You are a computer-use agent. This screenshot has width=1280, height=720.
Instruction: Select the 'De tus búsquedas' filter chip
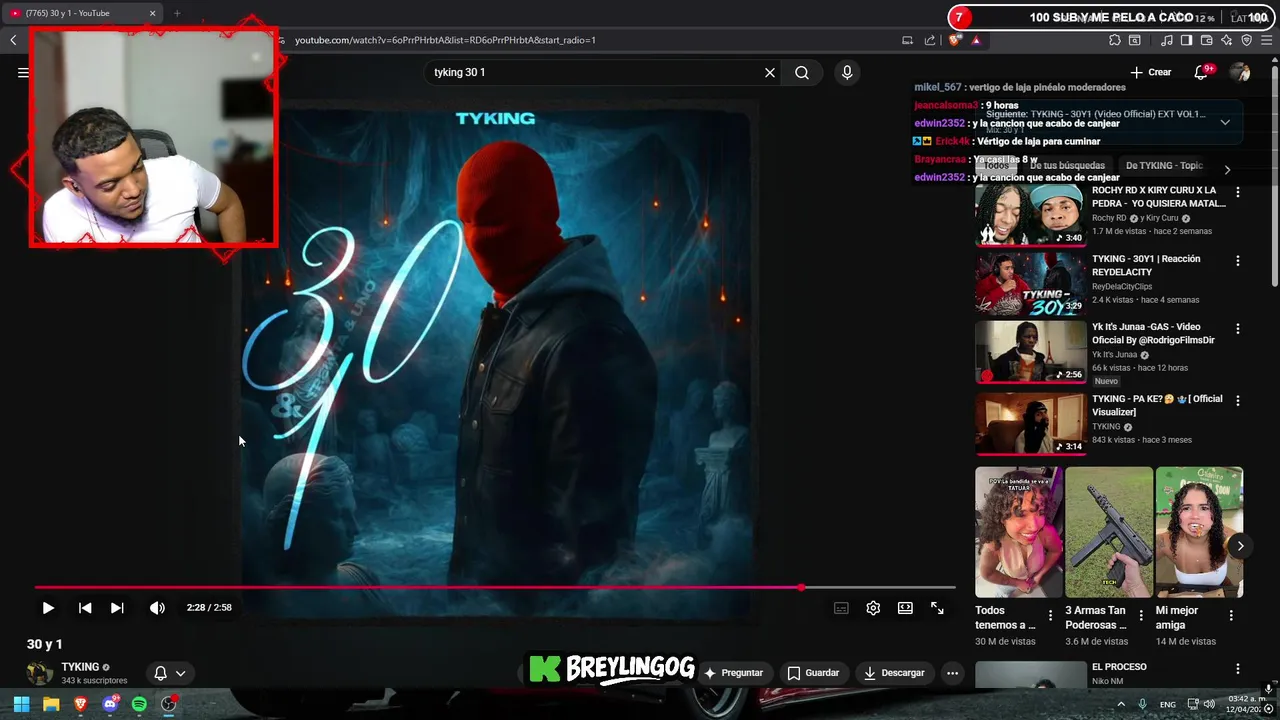(1067, 166)
